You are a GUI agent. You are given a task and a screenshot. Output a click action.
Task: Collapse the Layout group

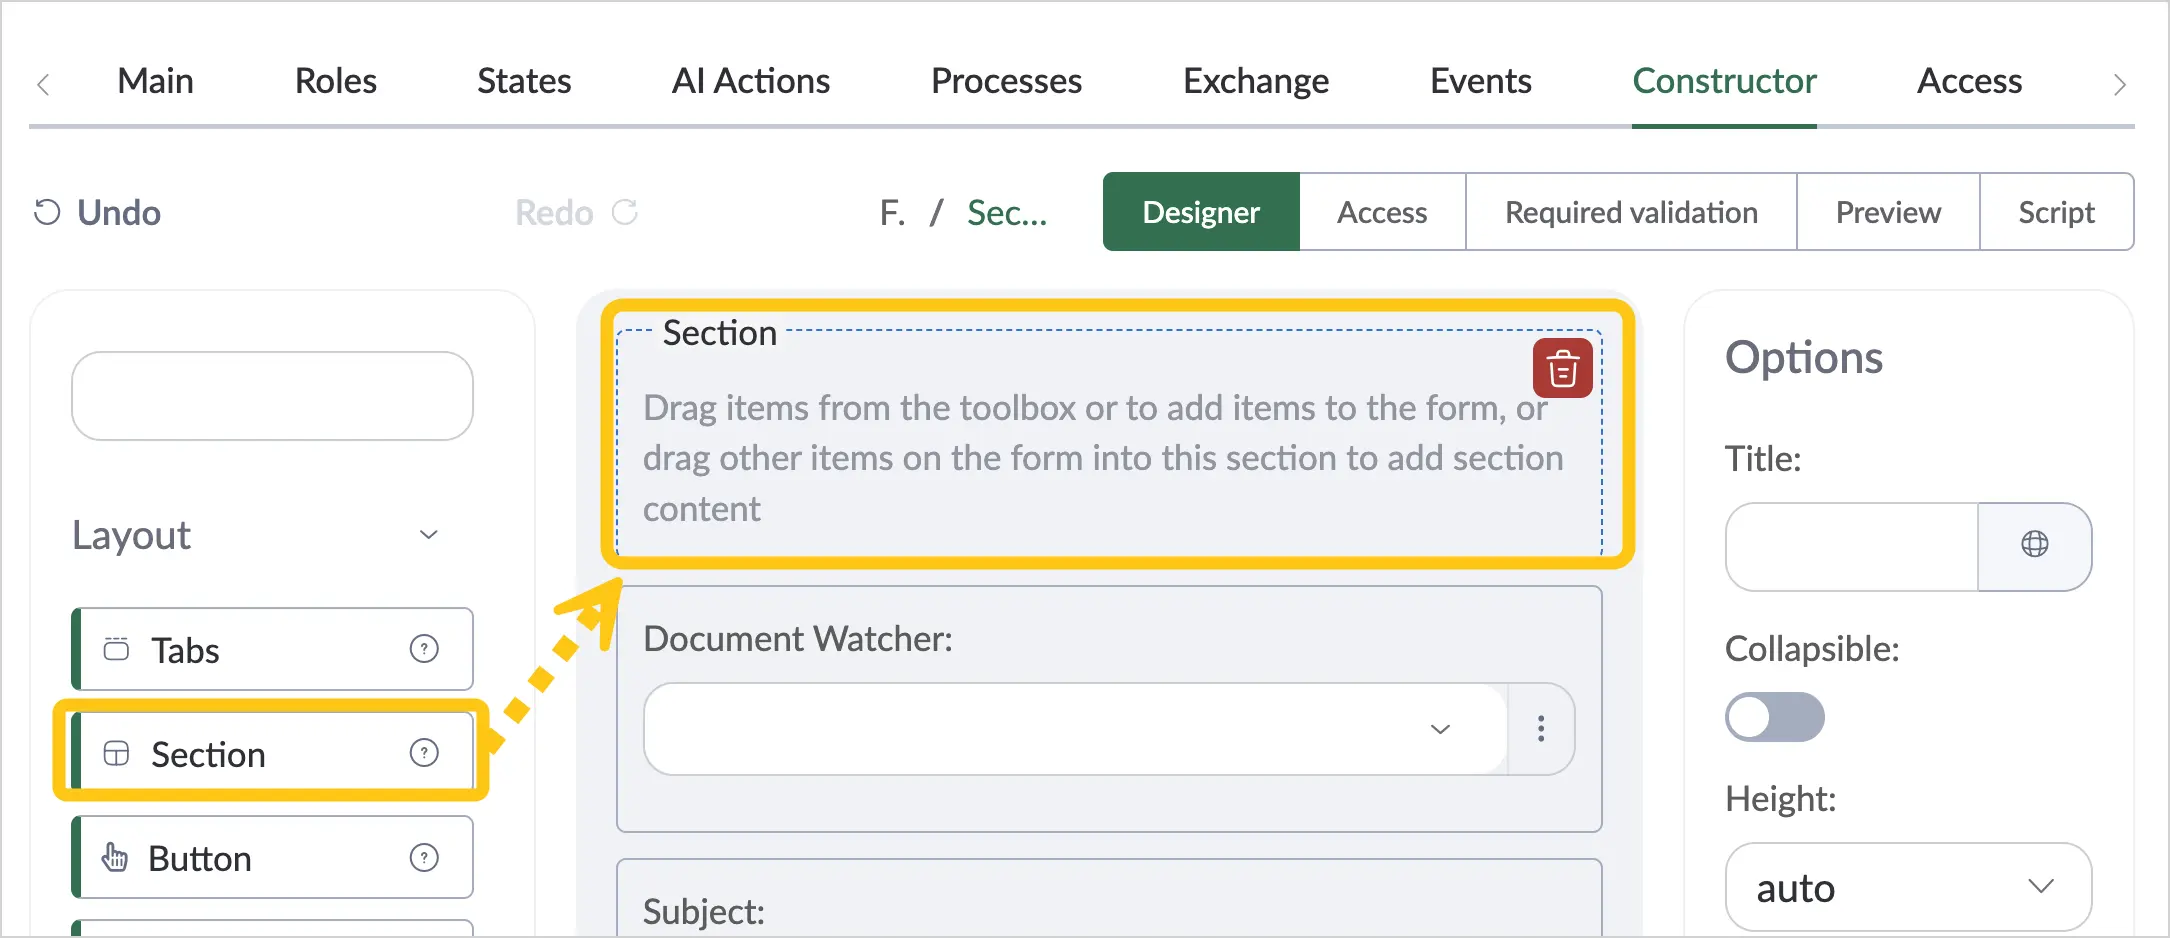coord(428,535)
